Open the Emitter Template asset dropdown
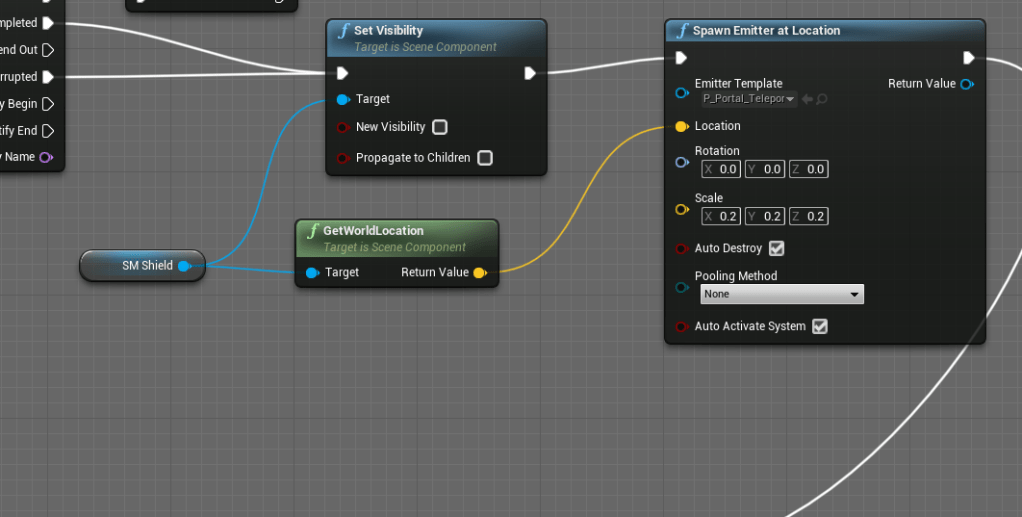Screen dimensions: 1022x517 pos(749,99)
